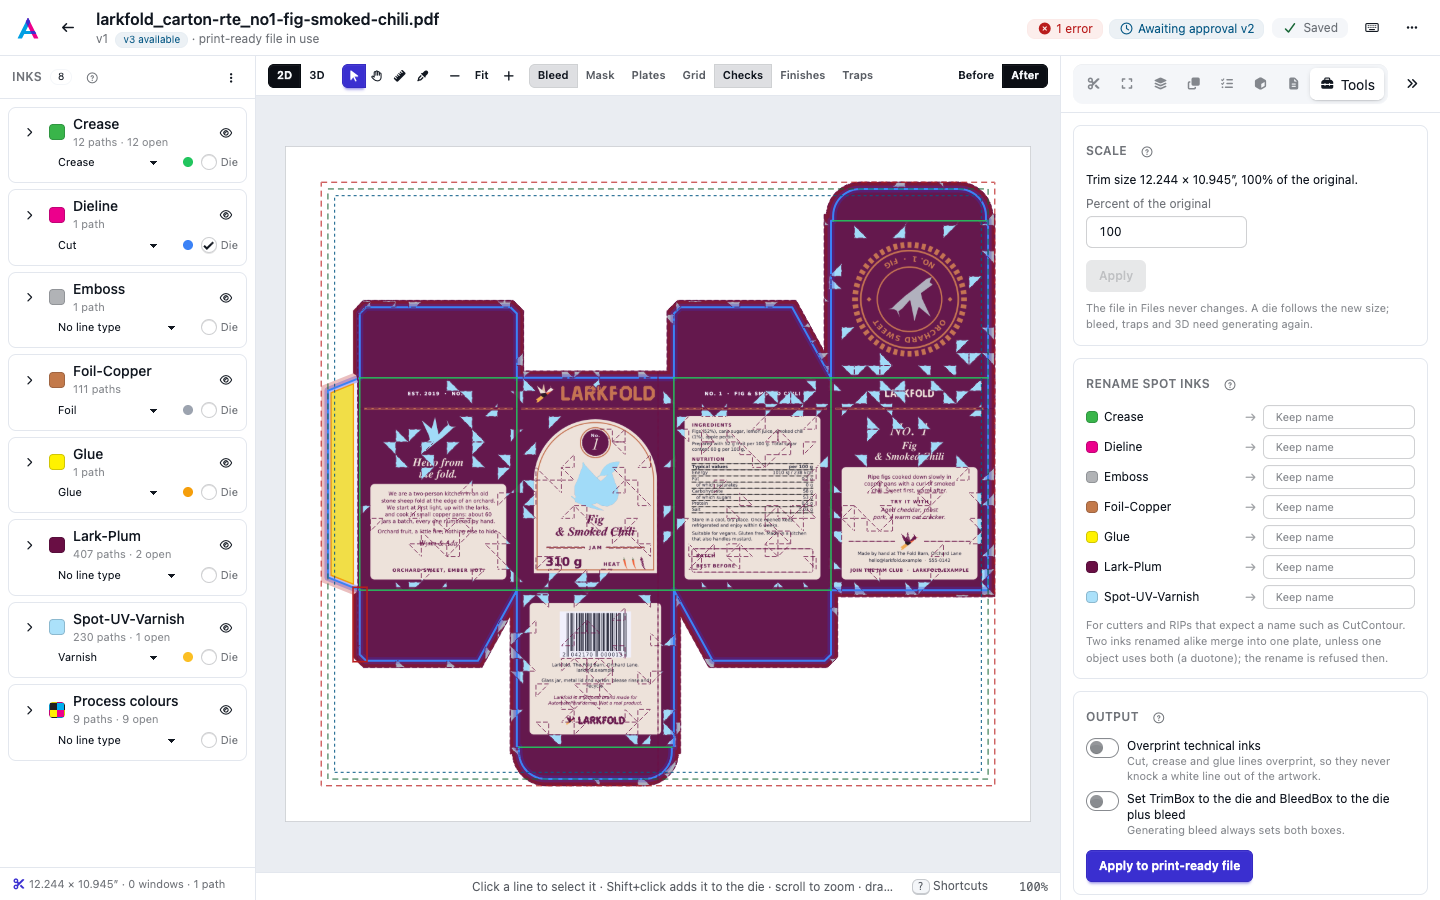Collapse the right panel with double chevron
Screen dimensions: 1440x900
click(x=1412, y=84)
